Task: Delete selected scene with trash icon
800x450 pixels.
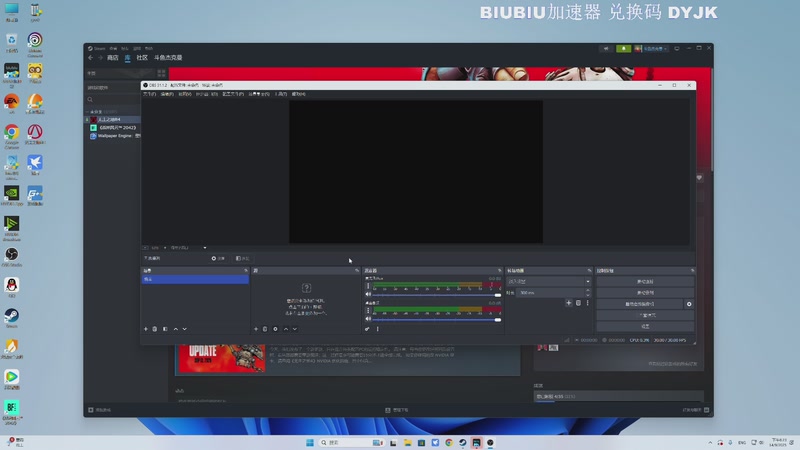Action: [x=155, y=329]
